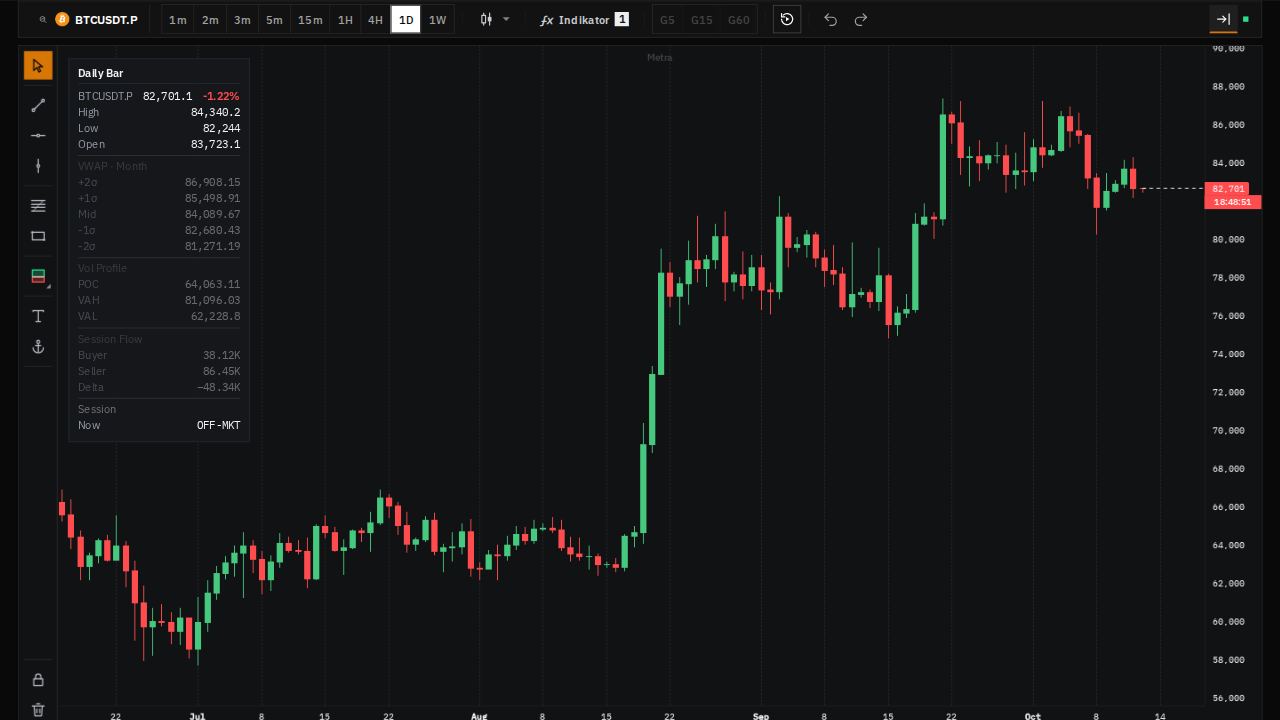This screenshot has height=720, width=1280.
Task: Switch to the 2m timeframe
Action: 210,20
